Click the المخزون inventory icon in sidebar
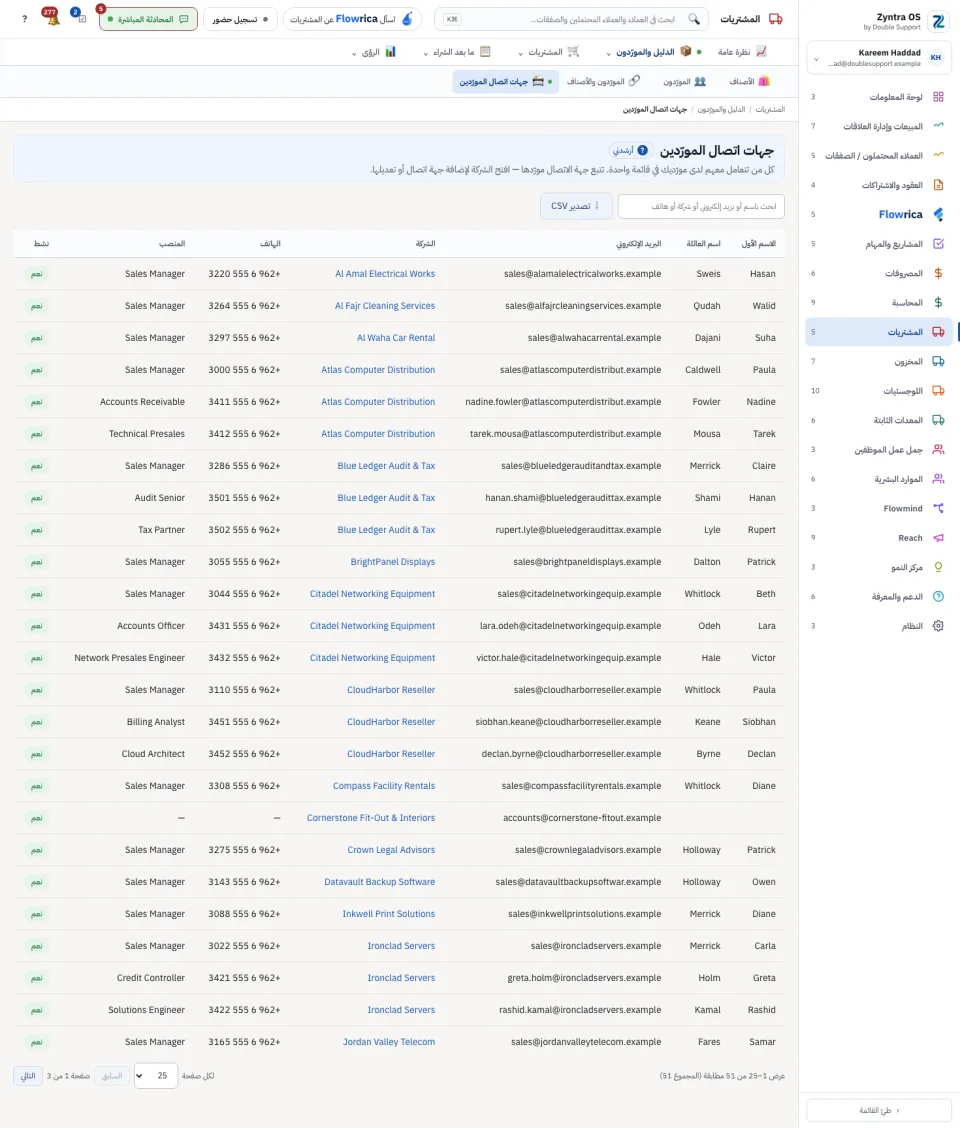Viewport: 960px width, 1128px height. (938, 361)
